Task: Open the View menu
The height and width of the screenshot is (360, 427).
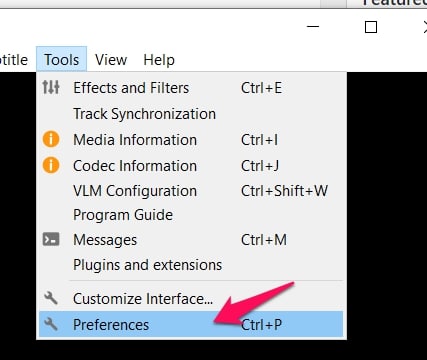Action: coord(111,60)
